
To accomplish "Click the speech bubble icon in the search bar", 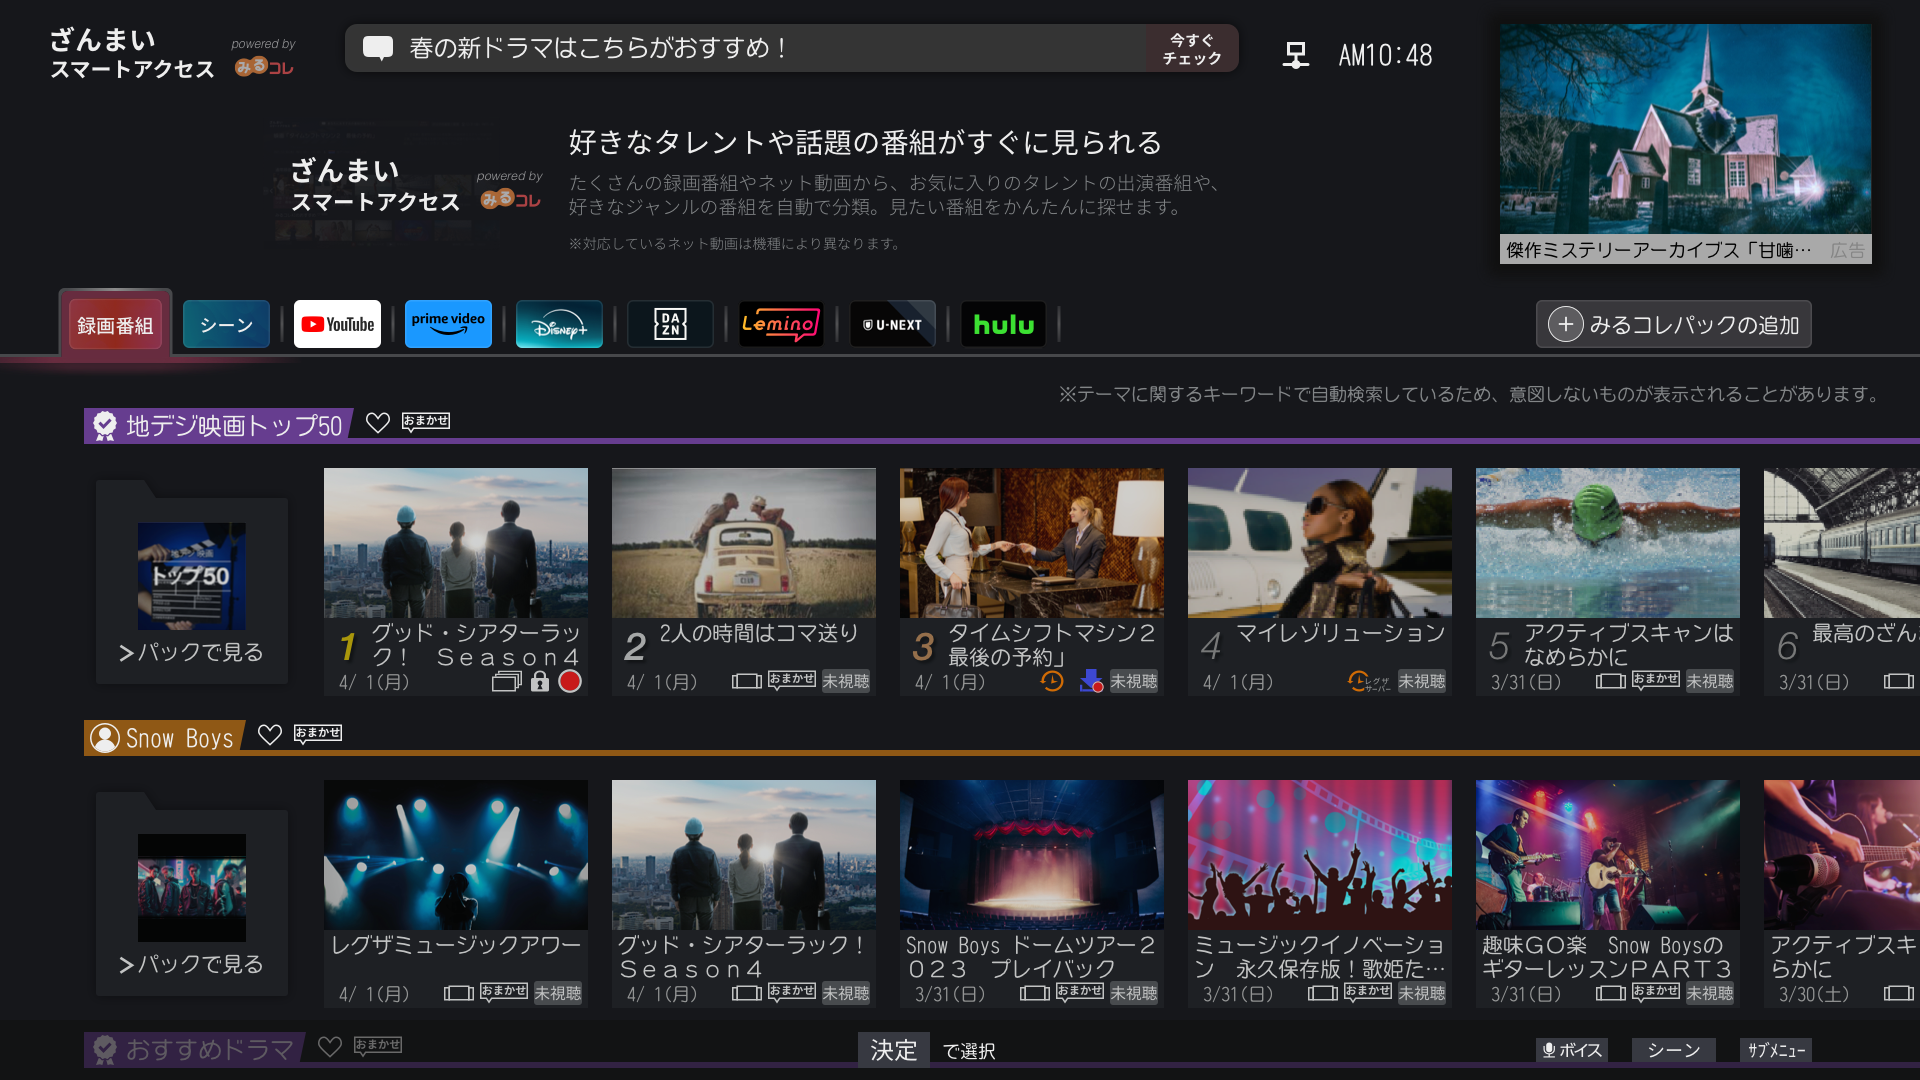I will tap(379, 47).
